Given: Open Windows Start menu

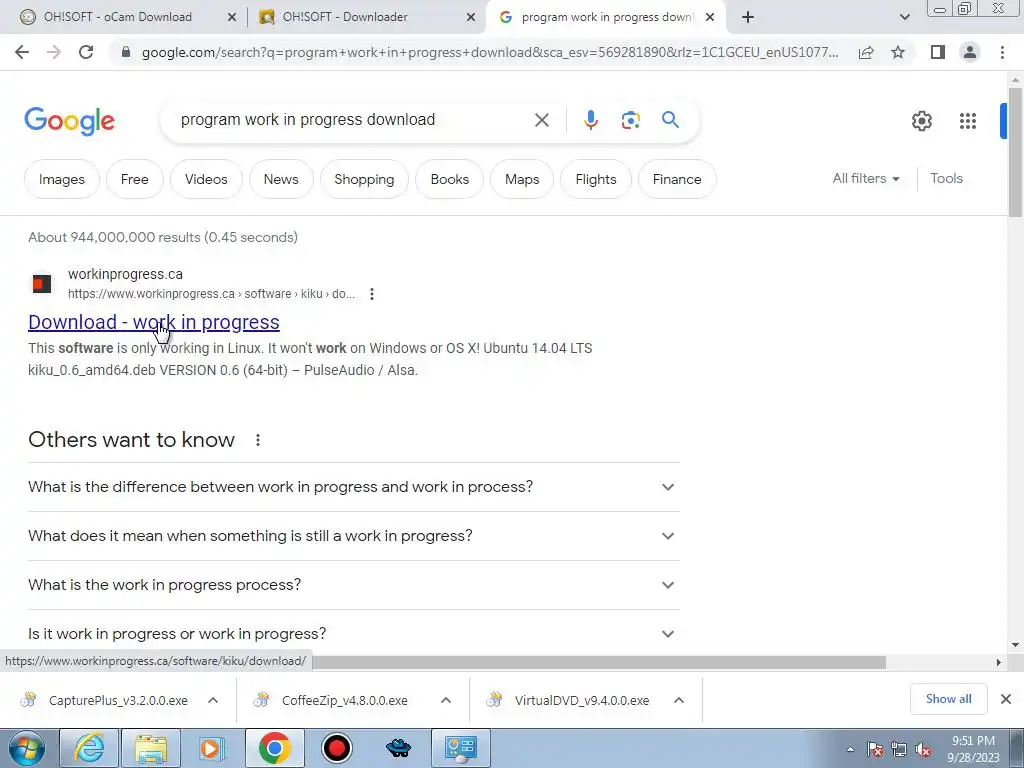Looking at the screenshot, I should pos(27,748).
